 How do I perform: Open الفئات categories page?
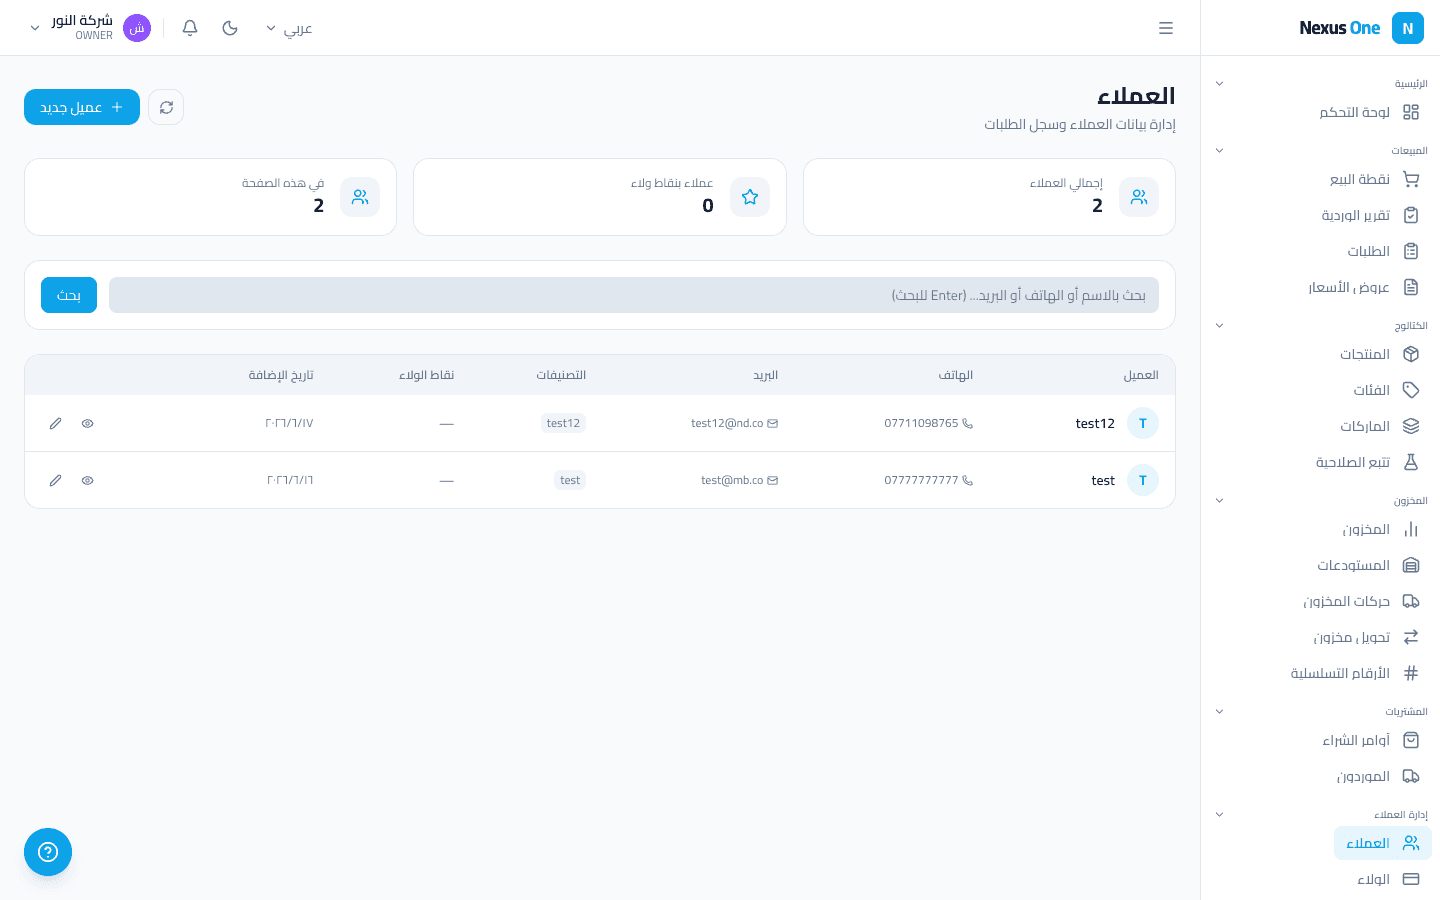(1387, 390)
